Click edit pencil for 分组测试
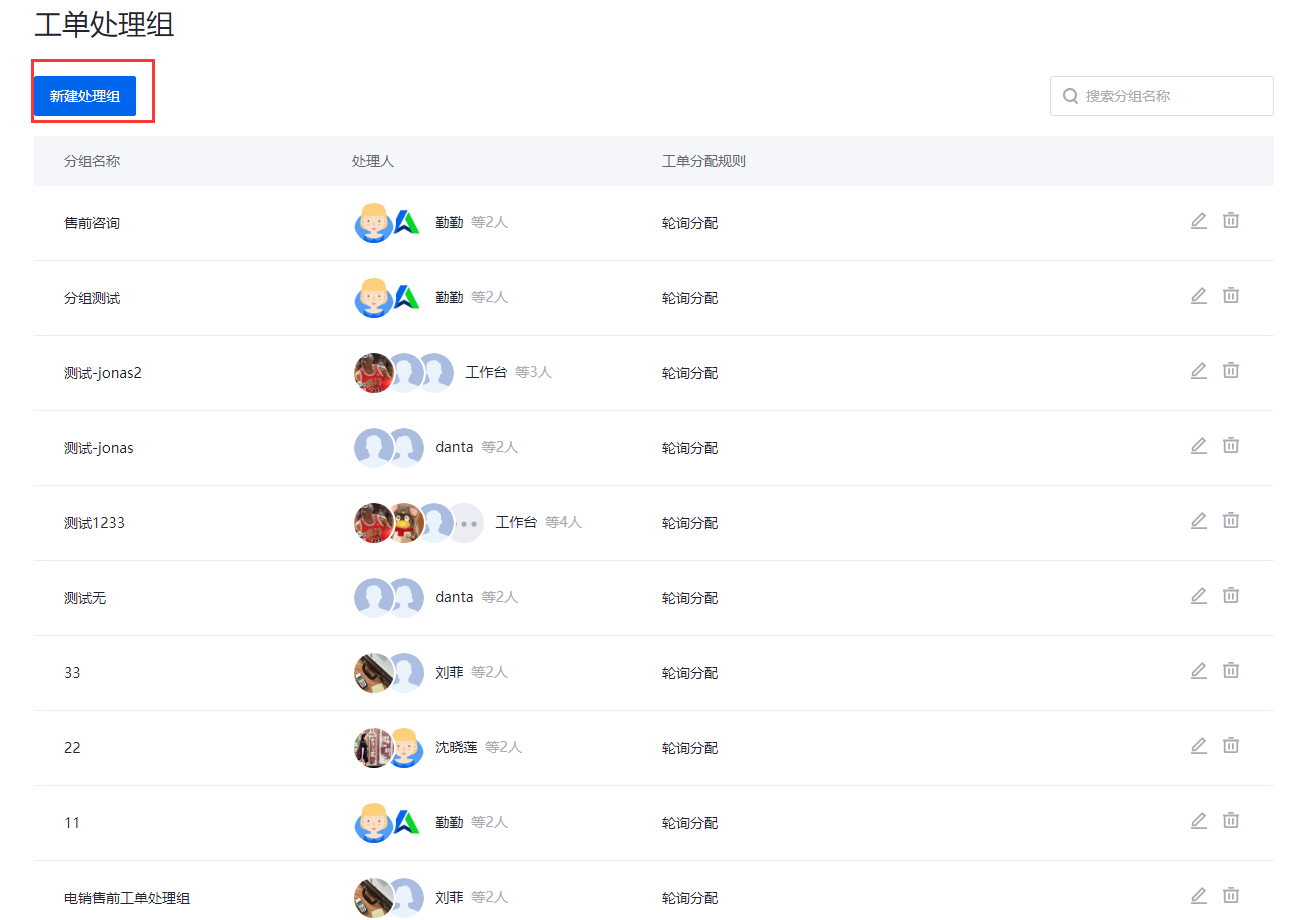This screenshot has height=920, width=1306. [1198, 296]
